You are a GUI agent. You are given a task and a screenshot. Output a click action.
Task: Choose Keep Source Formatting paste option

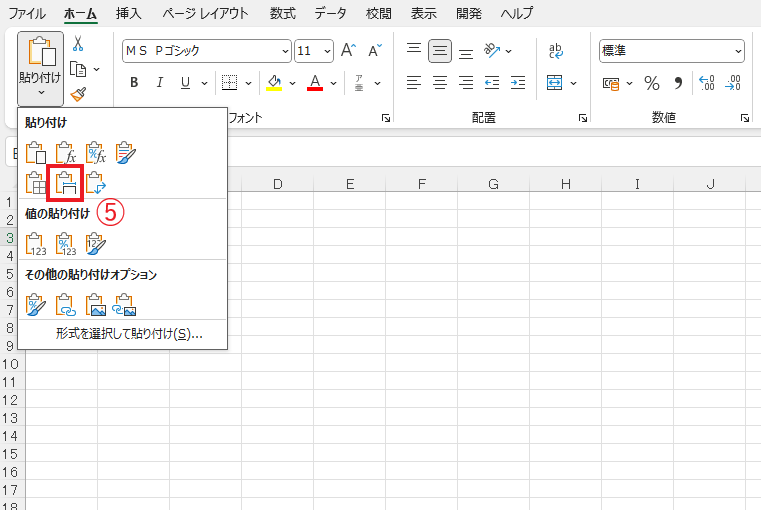pyautogui.click(x=126, y=153)
